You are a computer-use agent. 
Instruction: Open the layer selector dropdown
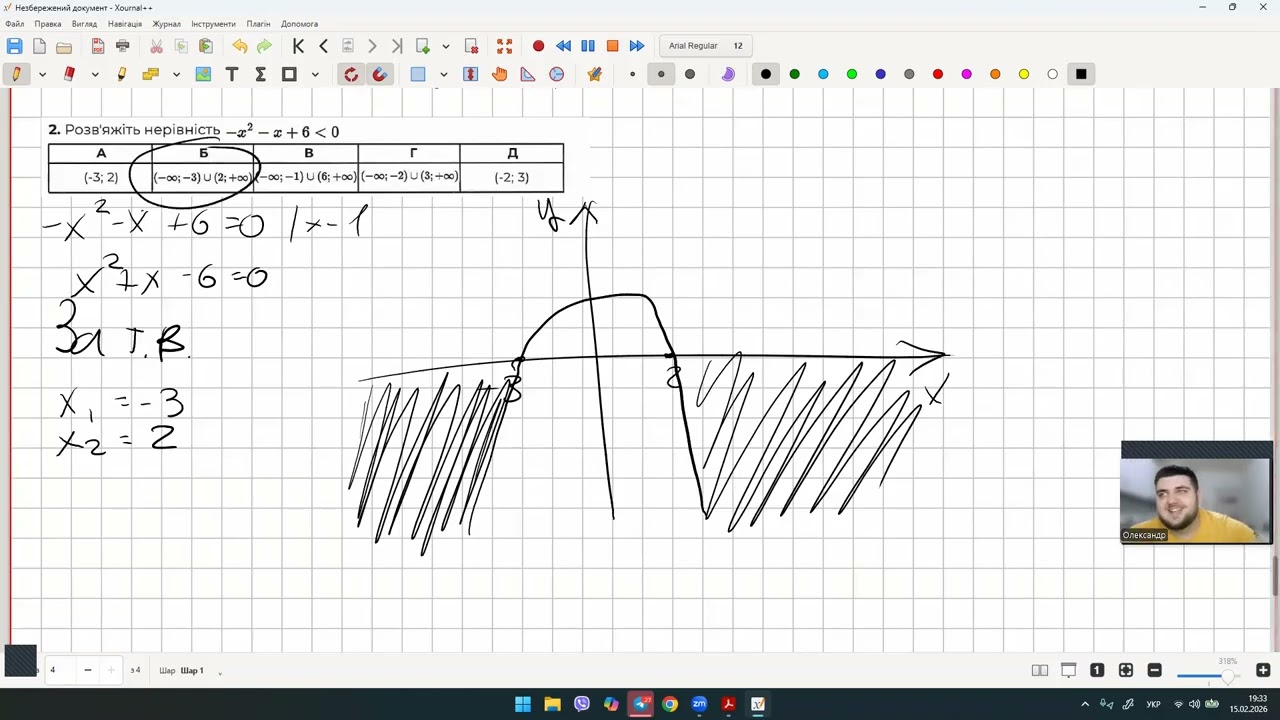(x=220, y=671)
